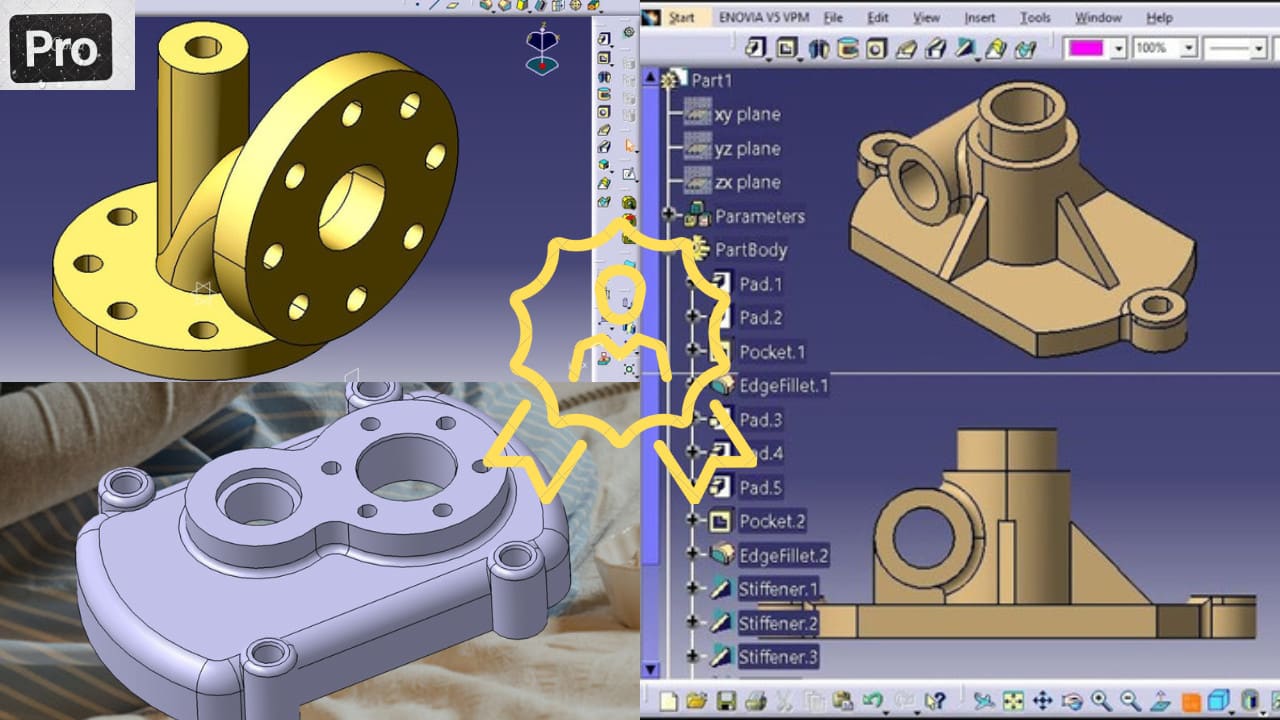Image resolution: width=1280 pixels, height=720 pixels.
Task: Select the EdgeFillet.2 feature
Action: pos(784,555)
